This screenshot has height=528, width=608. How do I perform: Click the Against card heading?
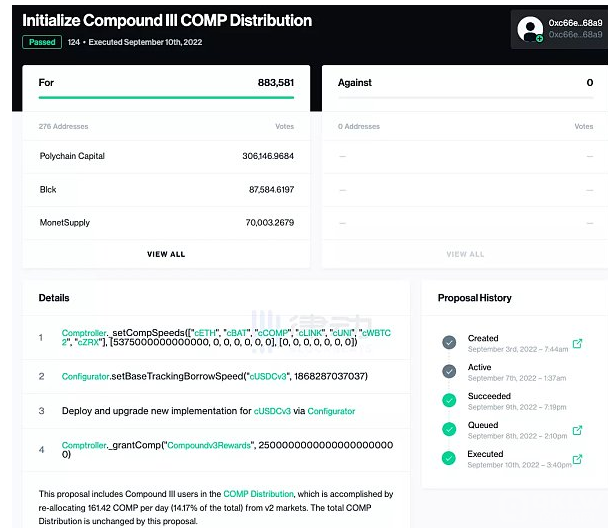pos(355,83)
